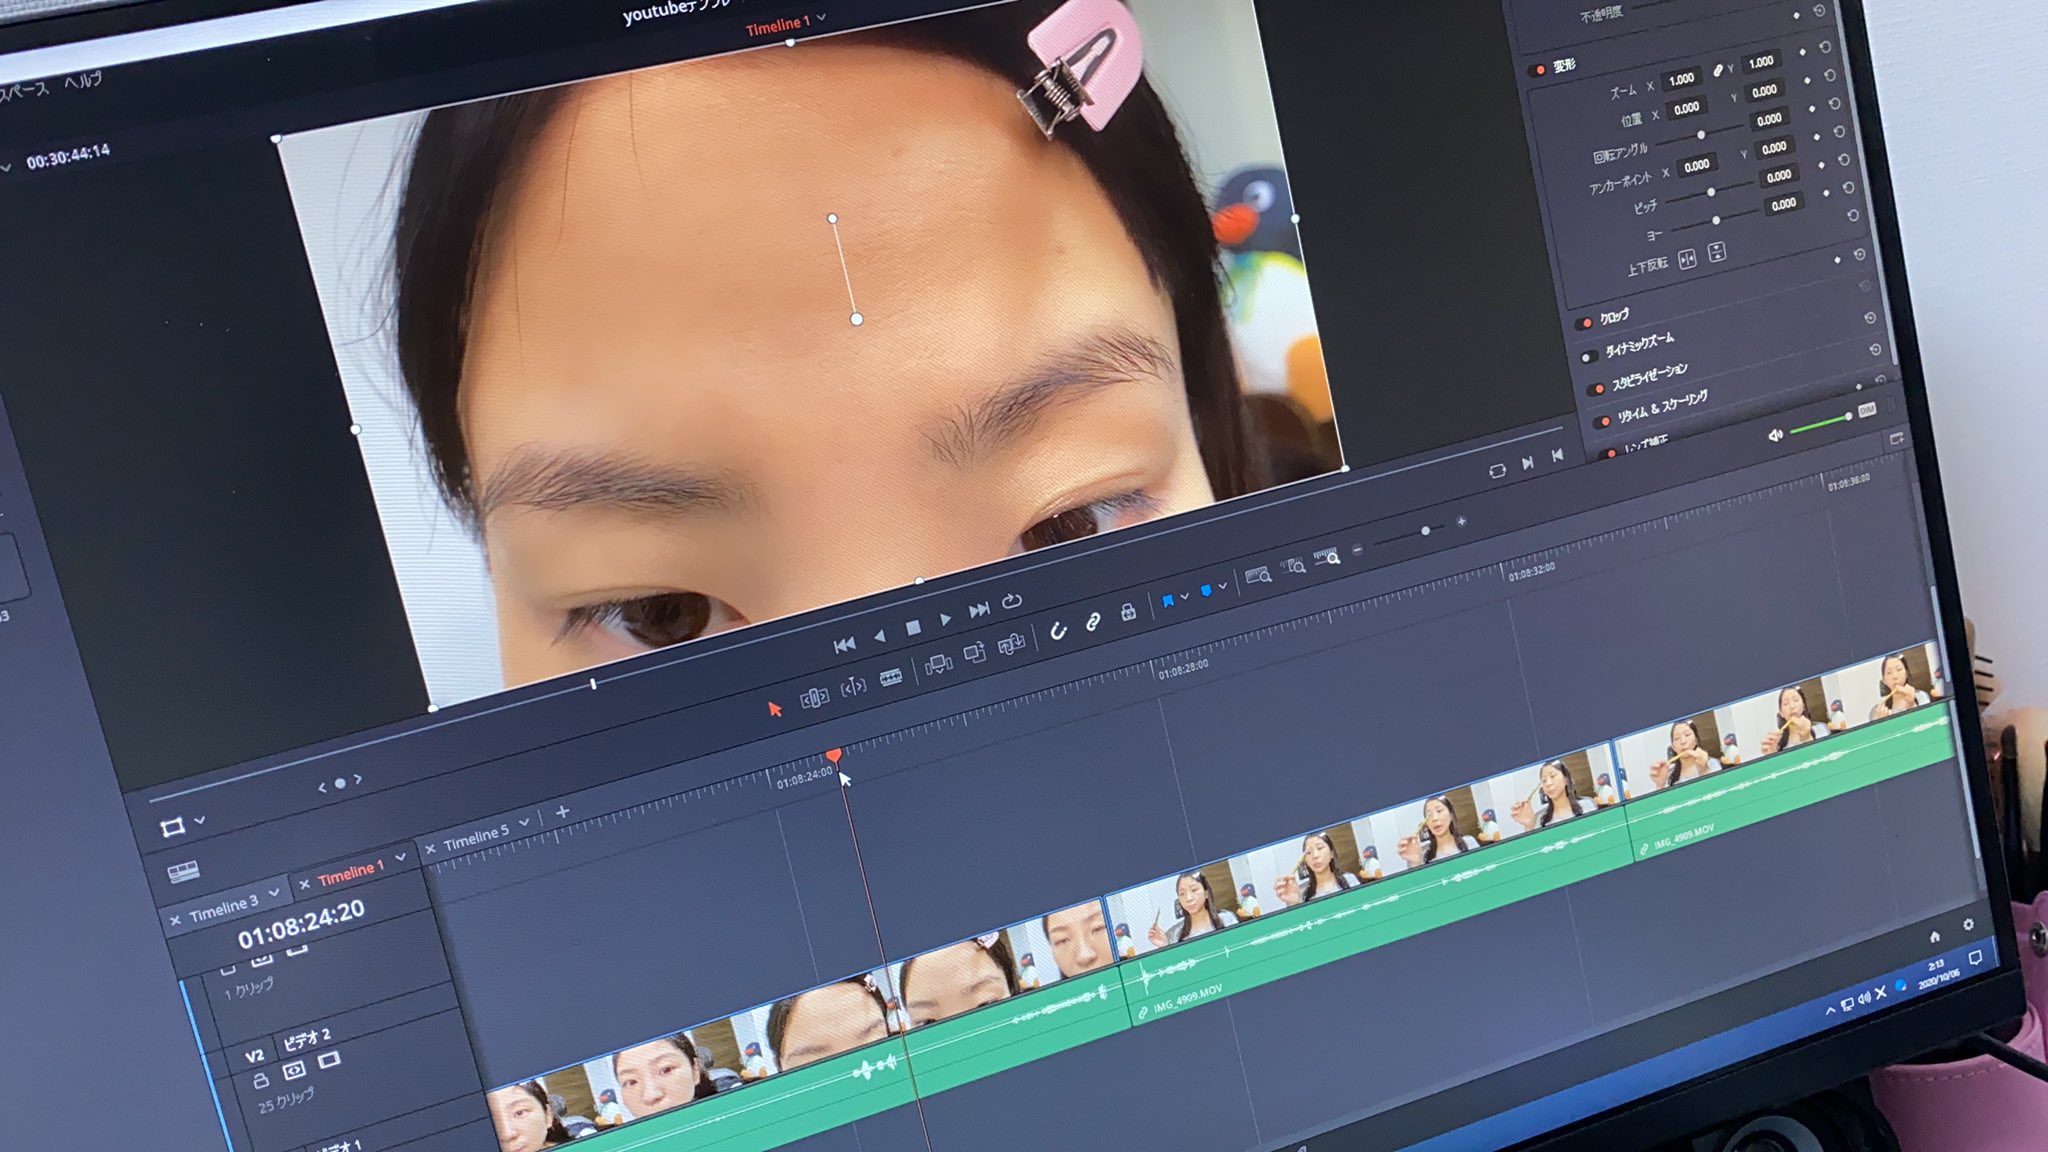Click the overwrite clip icon
Viewport: 2048px width, 1152px height.
(x=975, y=653)
